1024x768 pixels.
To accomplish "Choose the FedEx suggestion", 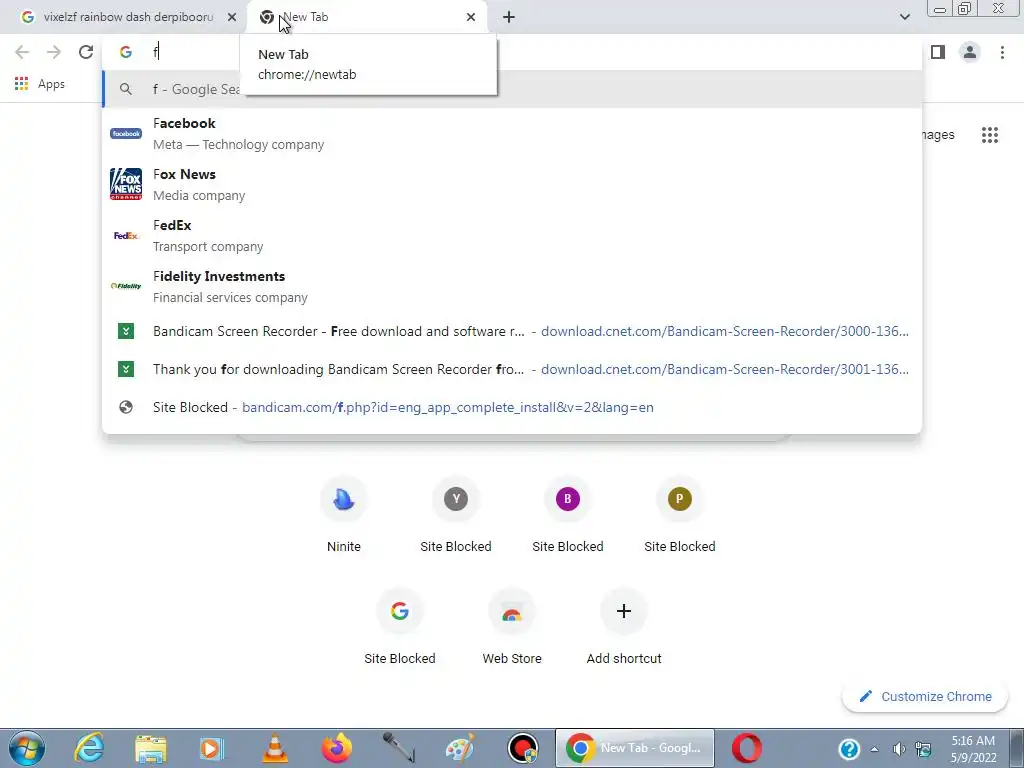I will click(x=512, y=235).
